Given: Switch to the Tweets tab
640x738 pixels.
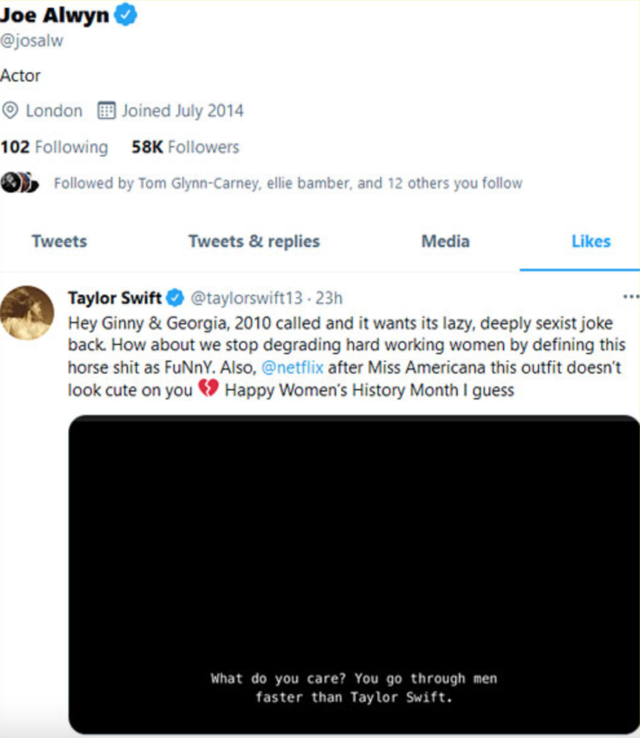Looking at the screenshot, I should 59,241.
